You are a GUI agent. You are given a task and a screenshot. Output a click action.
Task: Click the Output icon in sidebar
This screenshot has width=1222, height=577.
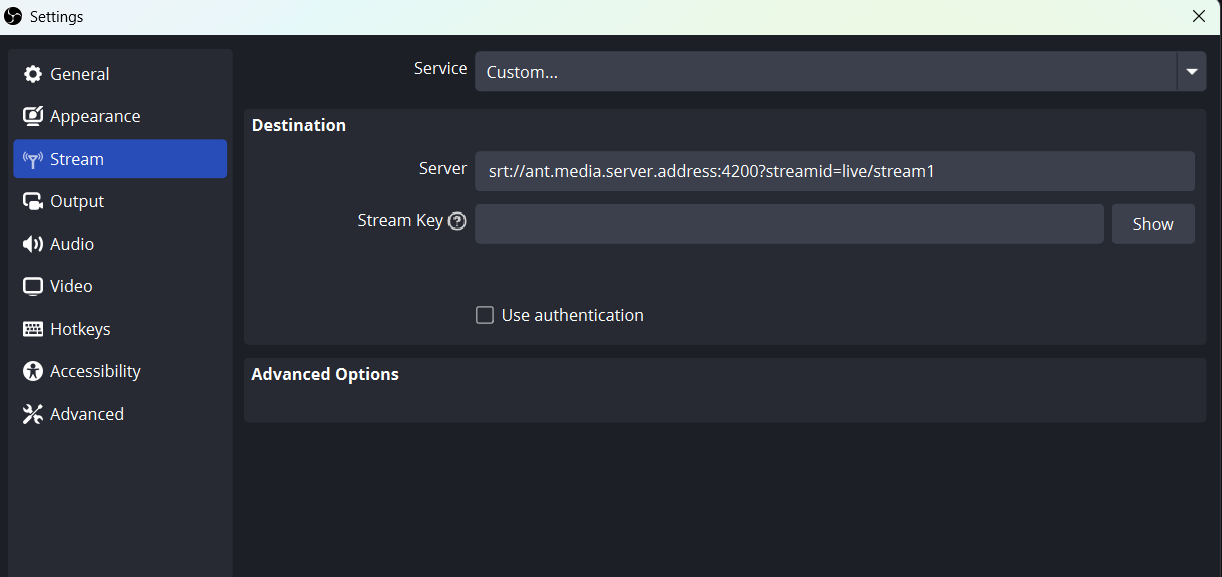pos(33,201)
